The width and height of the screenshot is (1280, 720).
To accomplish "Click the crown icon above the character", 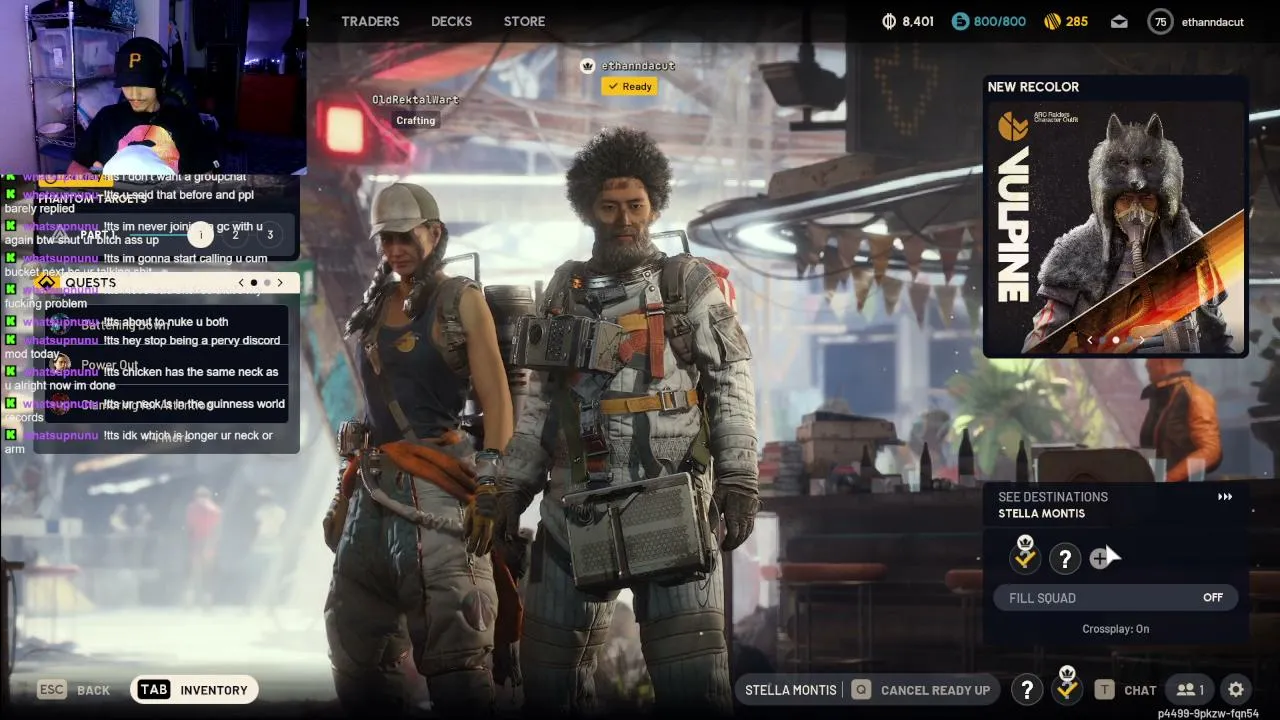I will pyautogui.click(x=588, y=66).
